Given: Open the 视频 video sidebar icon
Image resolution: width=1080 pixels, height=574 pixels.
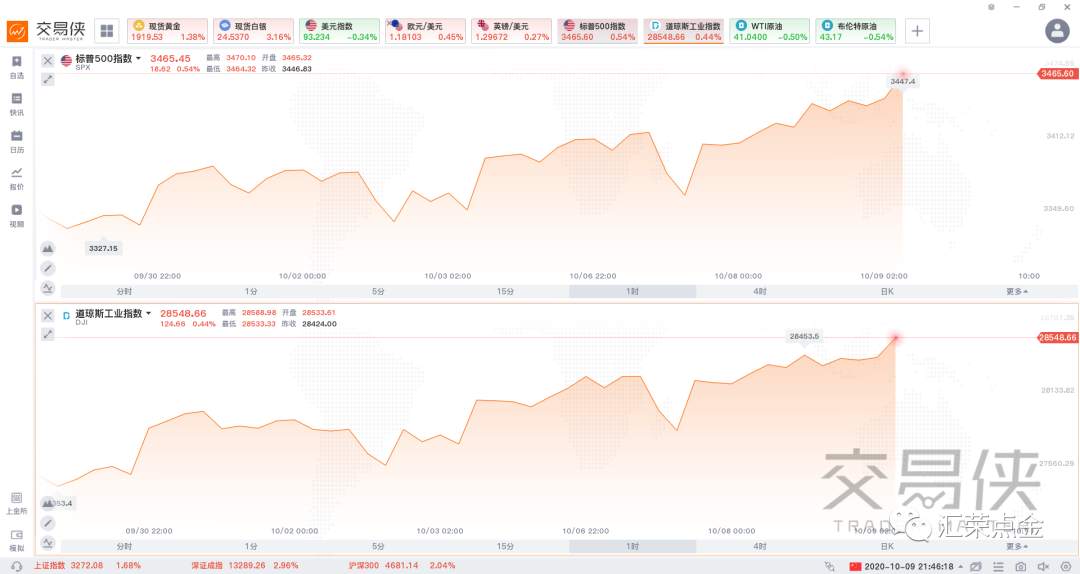Looking at the screenshot, I should (x=17, y=216).
